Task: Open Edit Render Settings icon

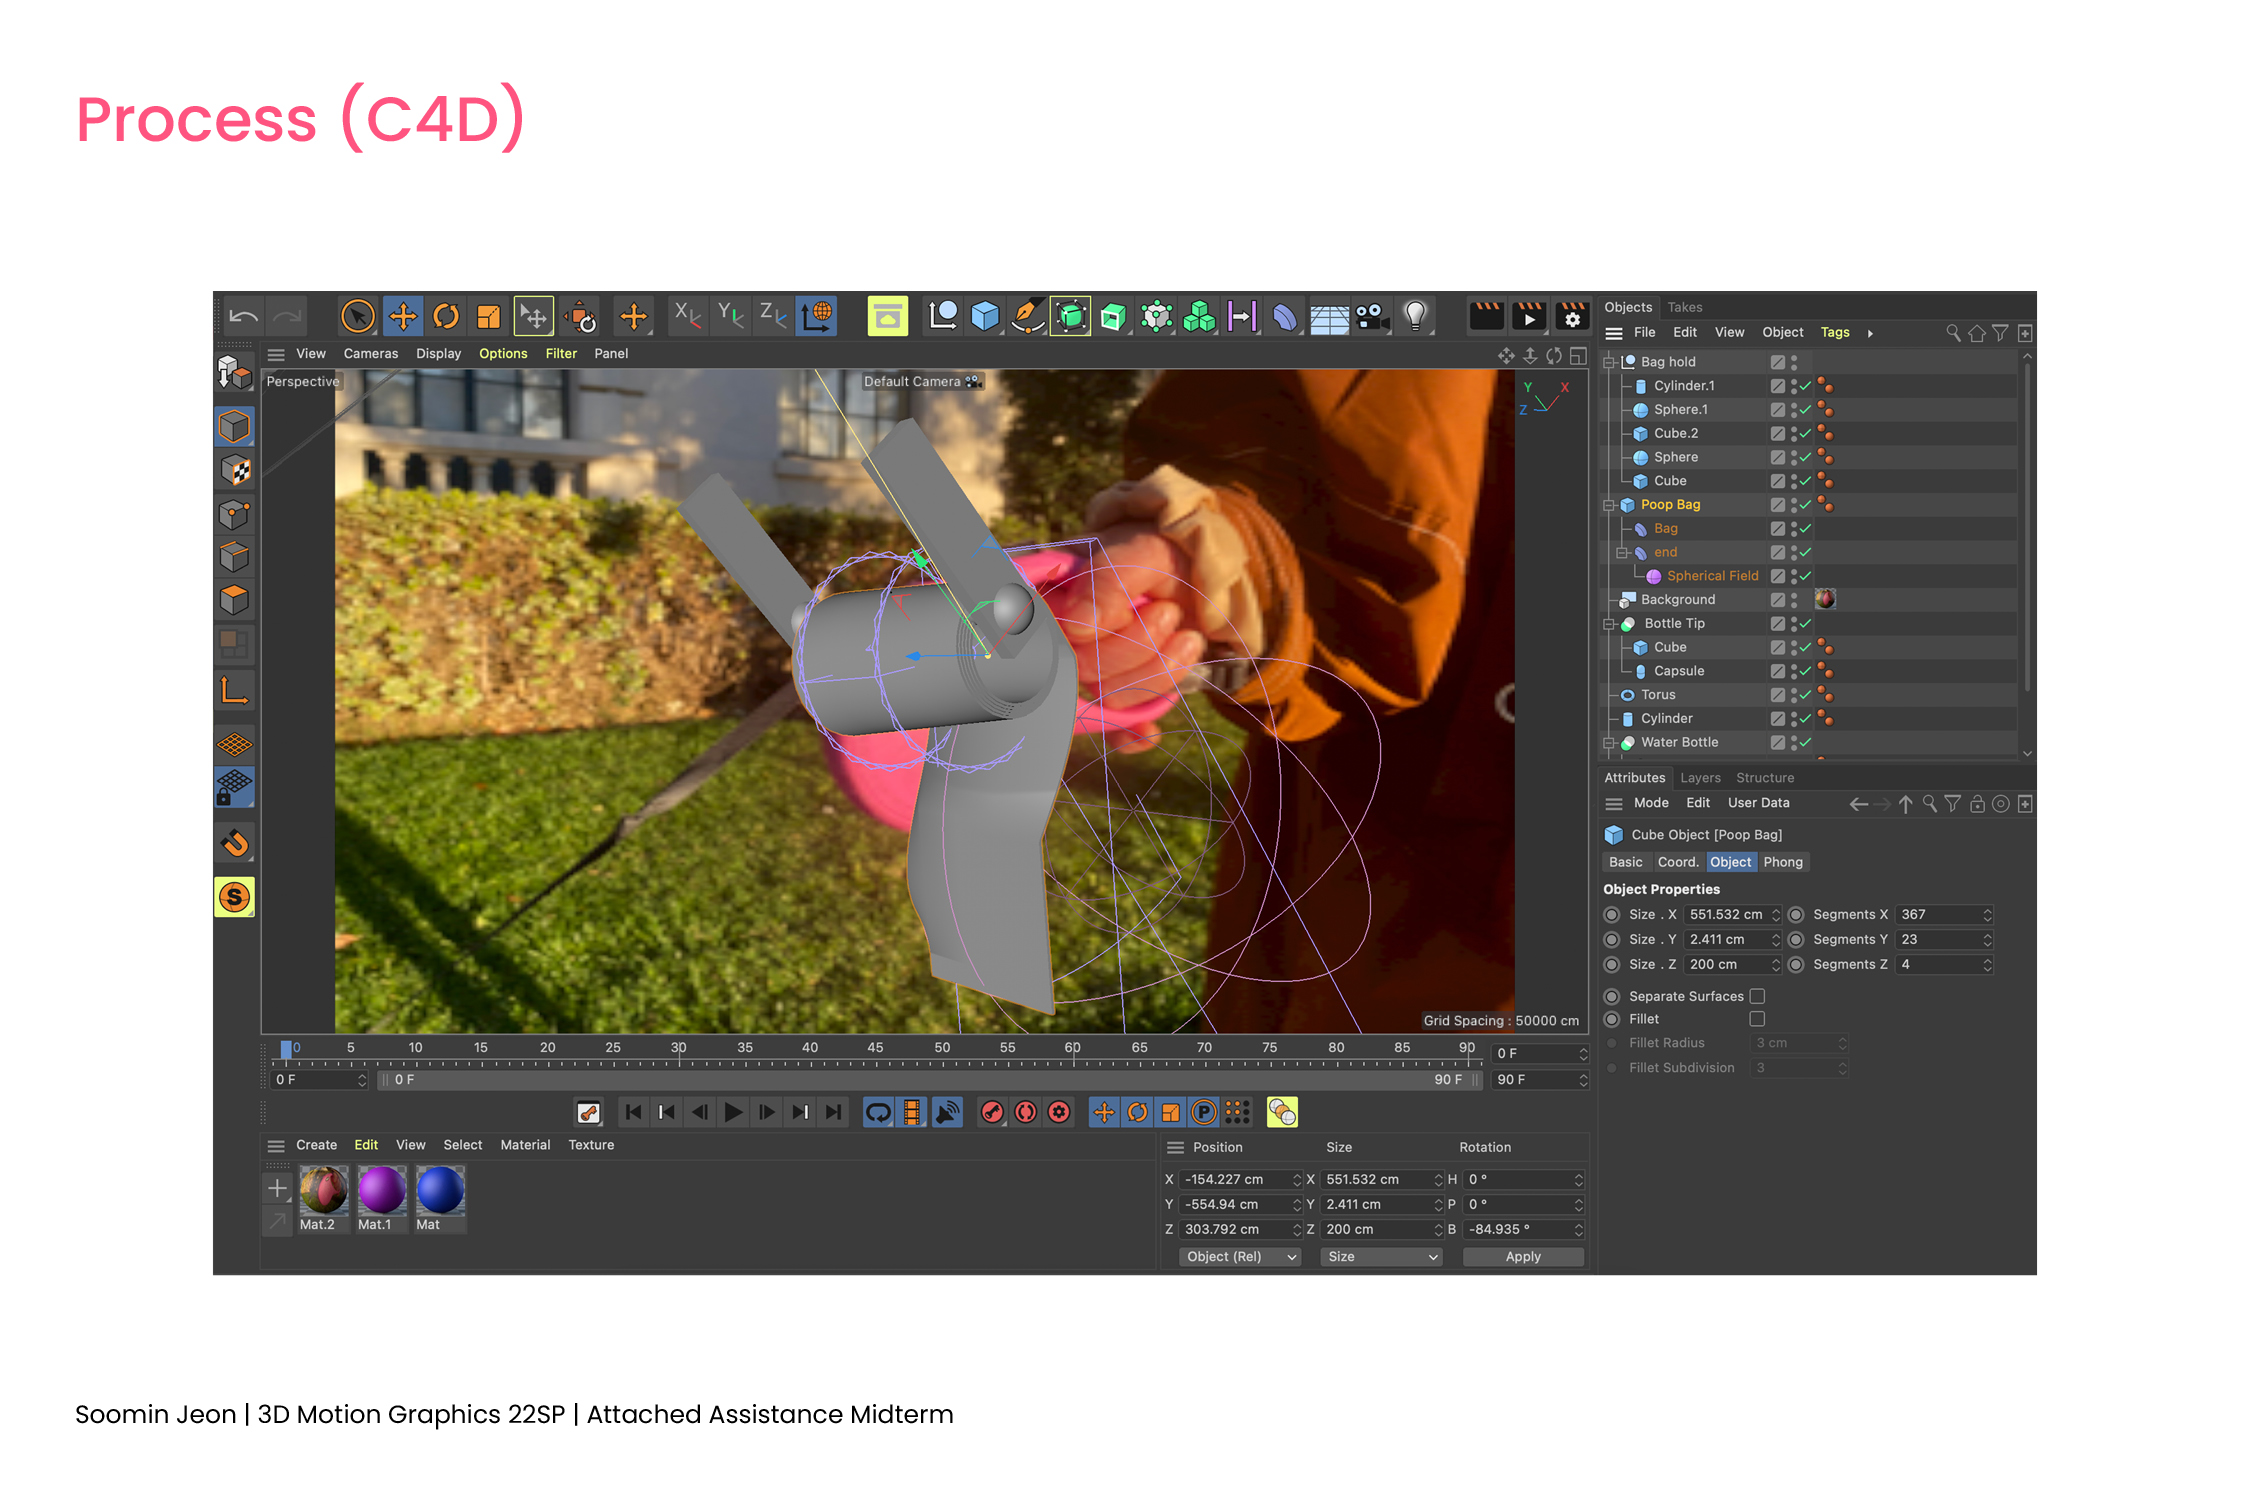Action: (x=1572, y=317)
